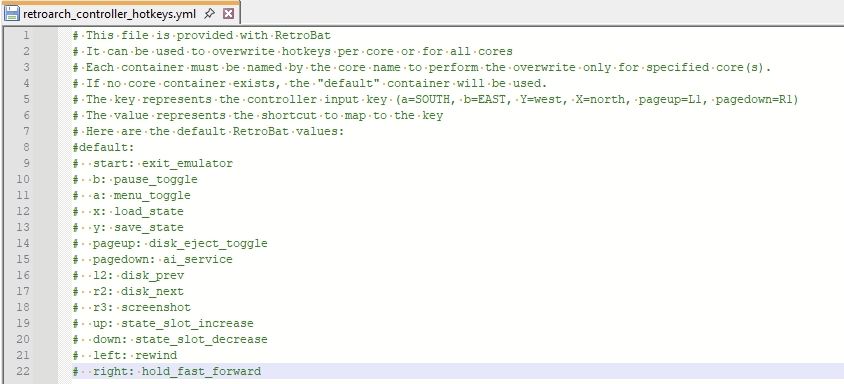Pin the retroarch_controller_hotkeys.yml tab
This screenshot has width=844, height=384.
click(210, 13)
